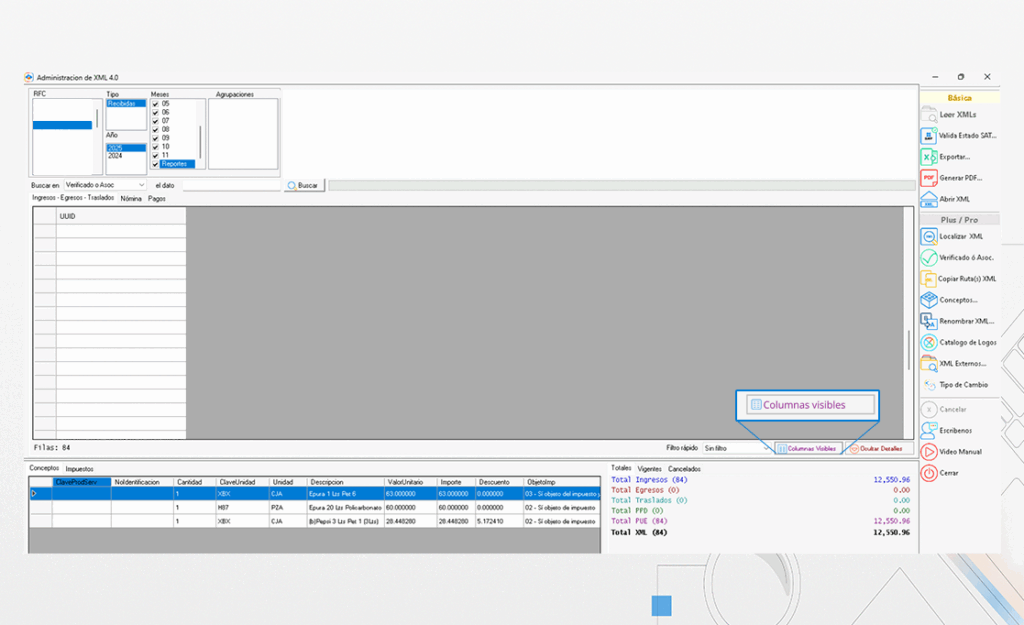Viewport: 1024px width, 625px height.
Task: Click the Columnas Visibles button
Action: click(x=810, y=448)
